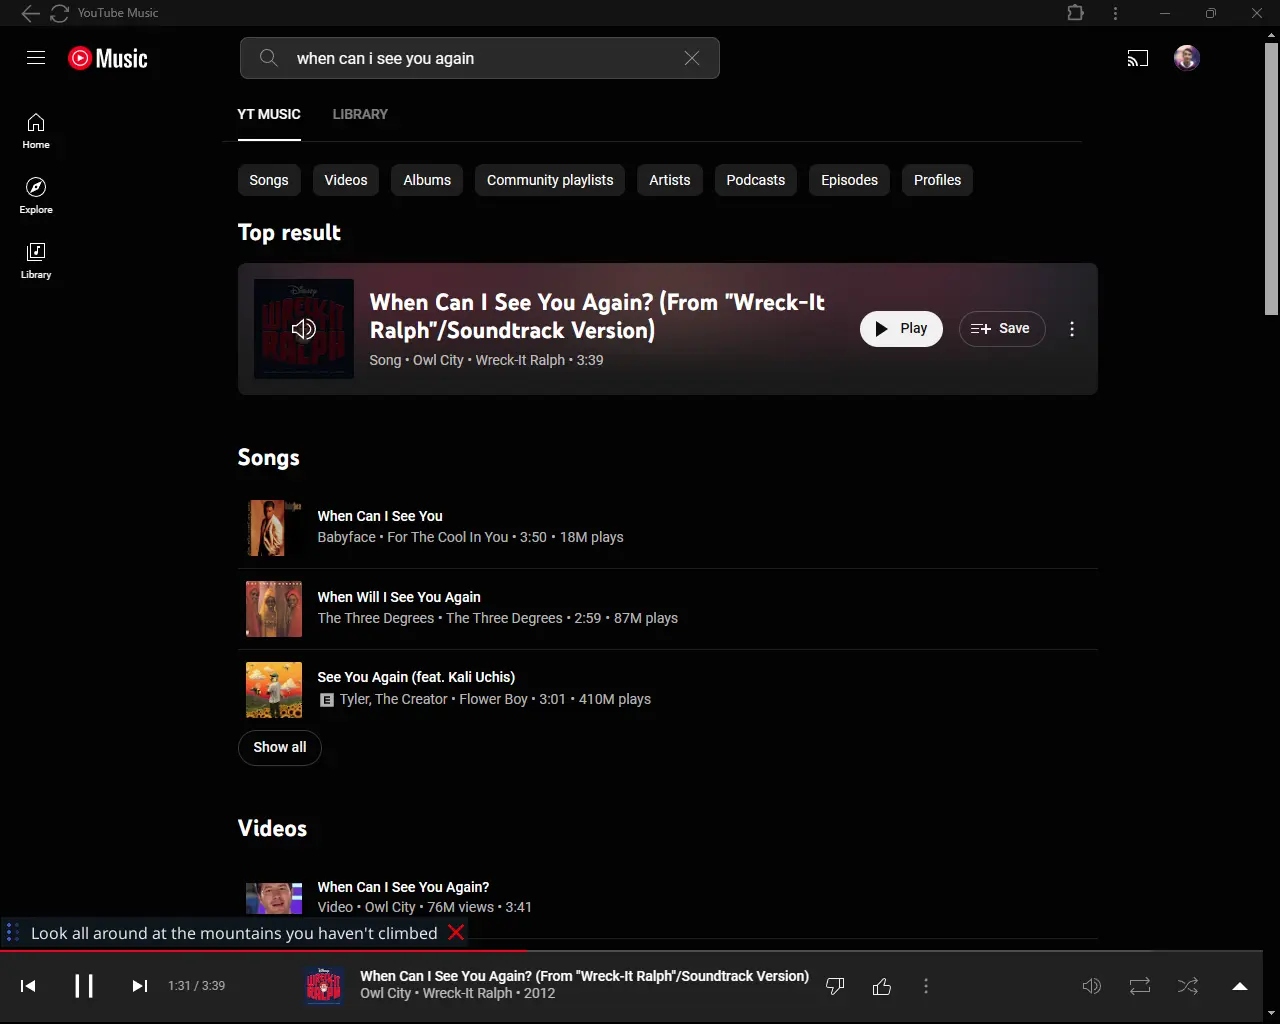The height and width of the screenshot is (1024, 1280).
Task: Go back to the previous track
Action: click(x=28, y=986)
